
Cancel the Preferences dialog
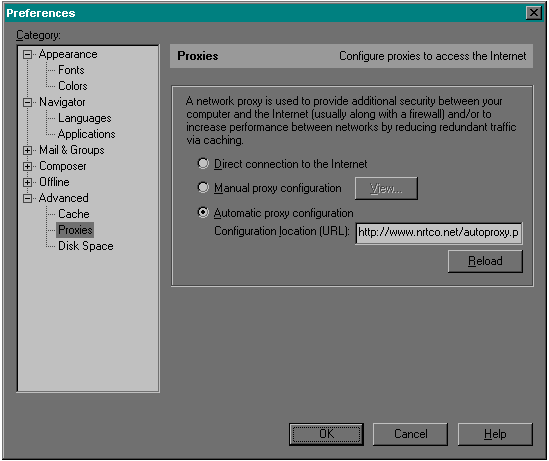coord(410,434)
